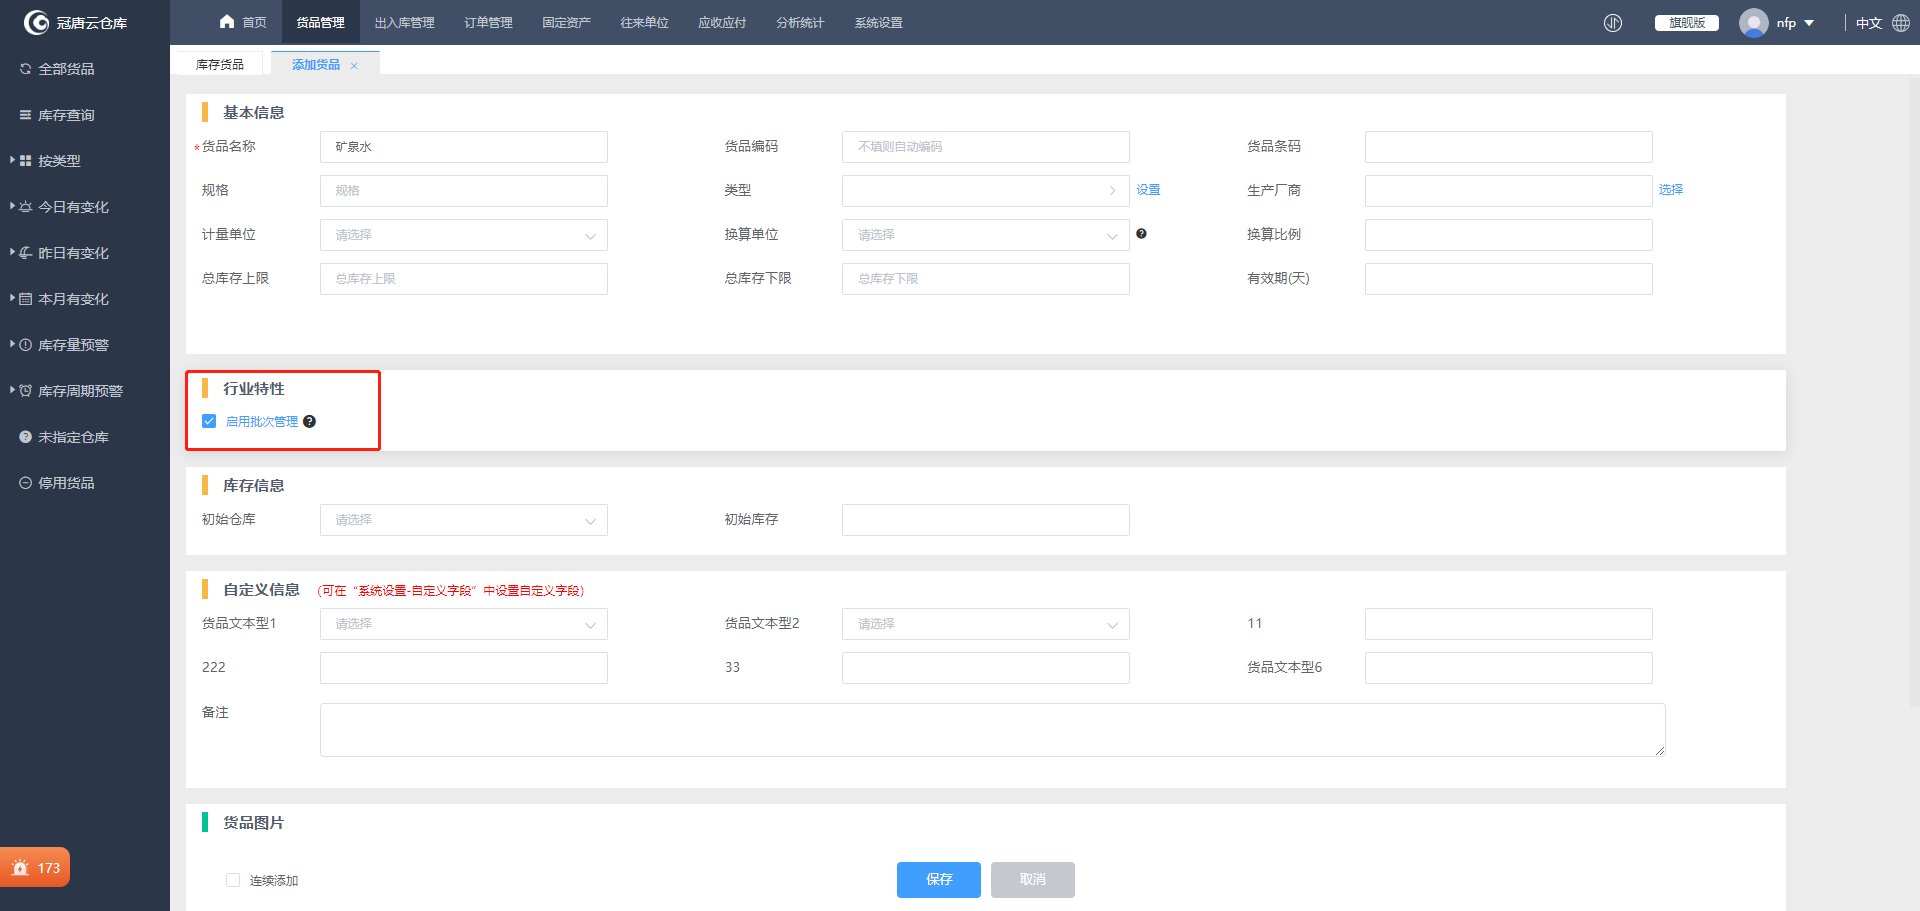Open the 初始仓库 dropdown

click(x=464, y=520)
